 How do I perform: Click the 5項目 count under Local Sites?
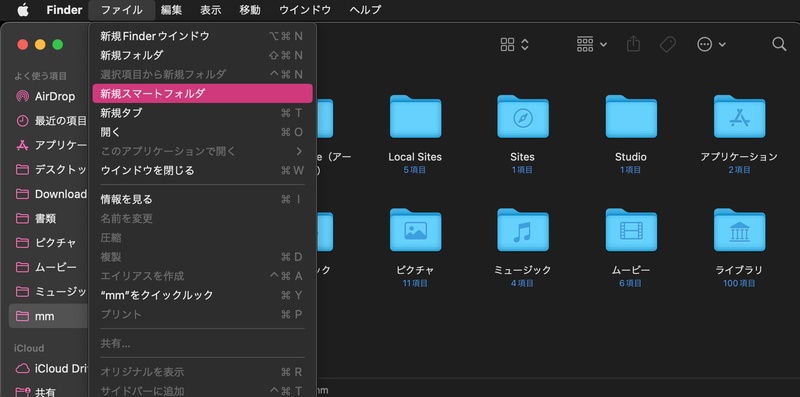click(x=415, y=170)
